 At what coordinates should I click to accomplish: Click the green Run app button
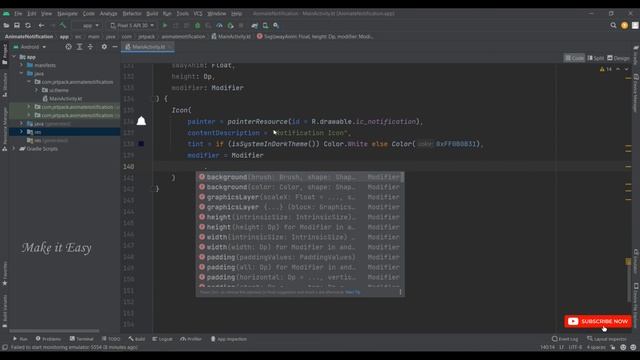(x=165, y=25)
